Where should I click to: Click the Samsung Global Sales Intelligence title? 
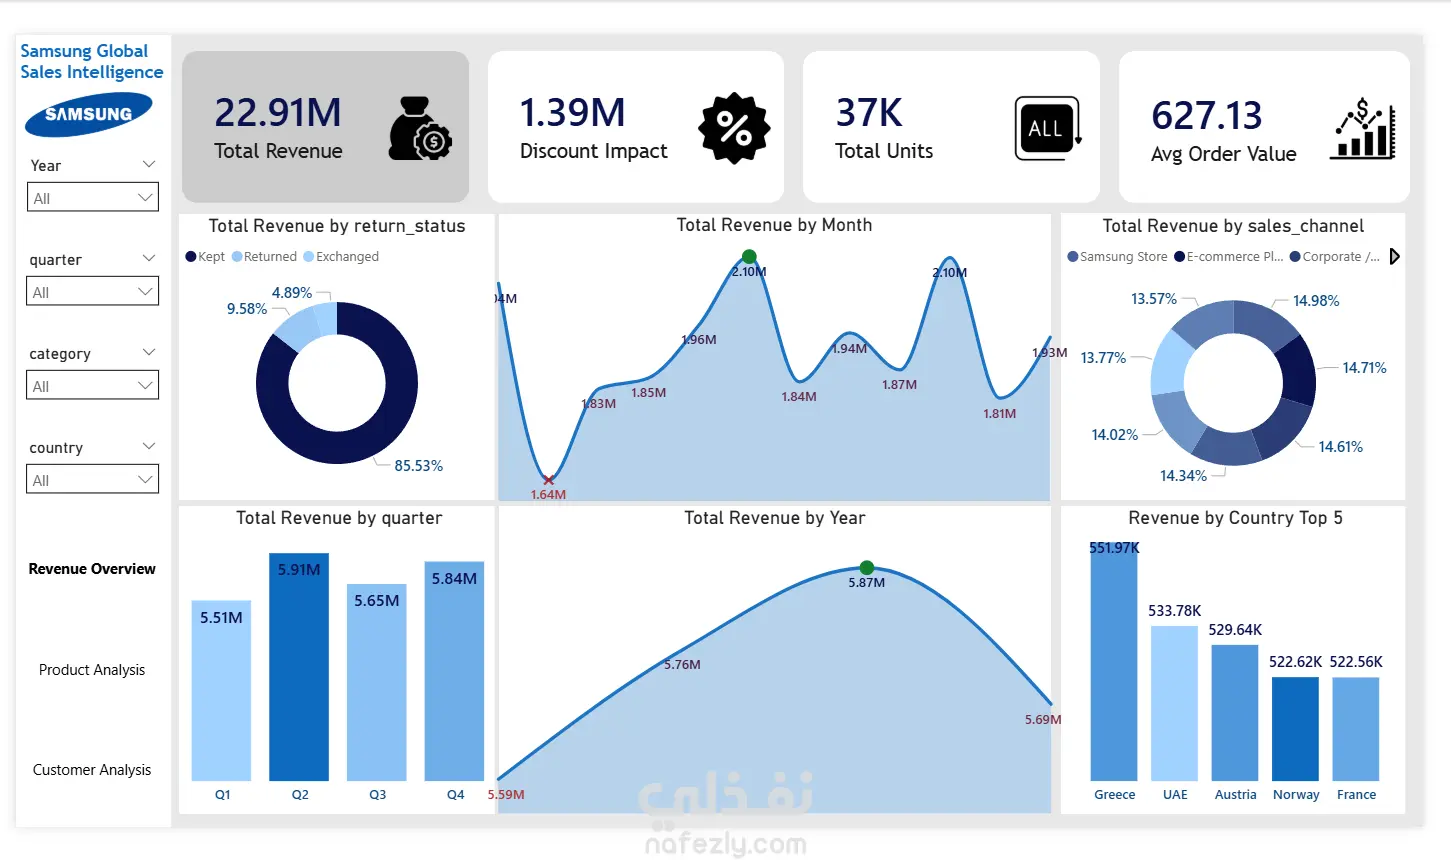tap(91, 61)
